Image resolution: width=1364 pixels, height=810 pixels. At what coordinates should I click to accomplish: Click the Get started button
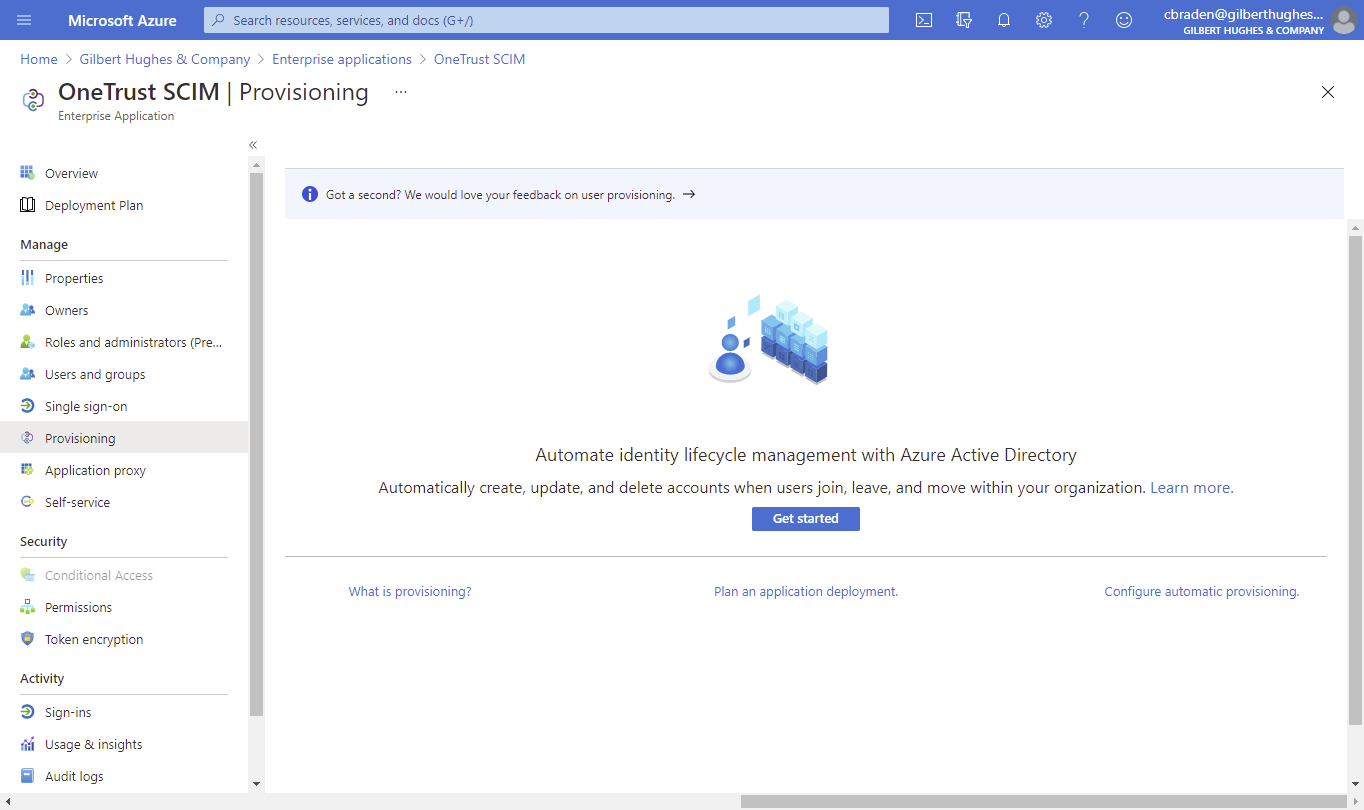[x=805, y=518]
